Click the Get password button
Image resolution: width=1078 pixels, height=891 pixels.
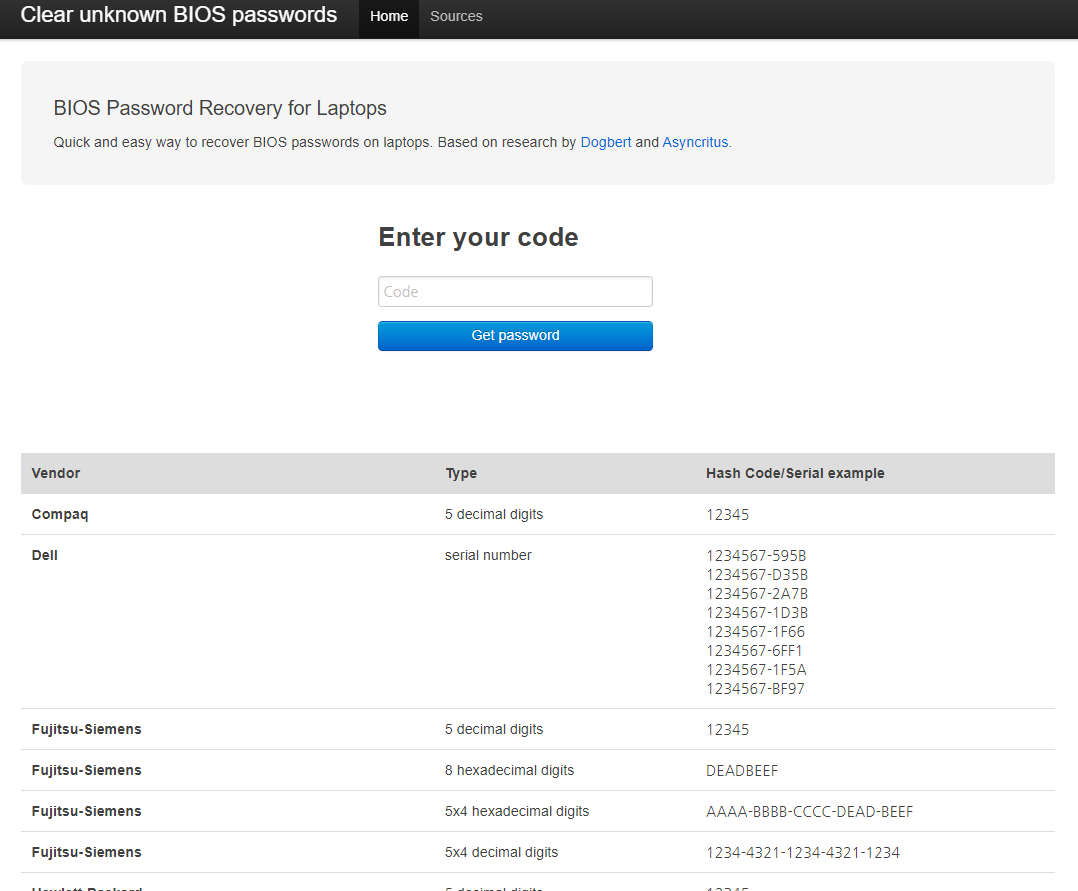tap(515, 336)
